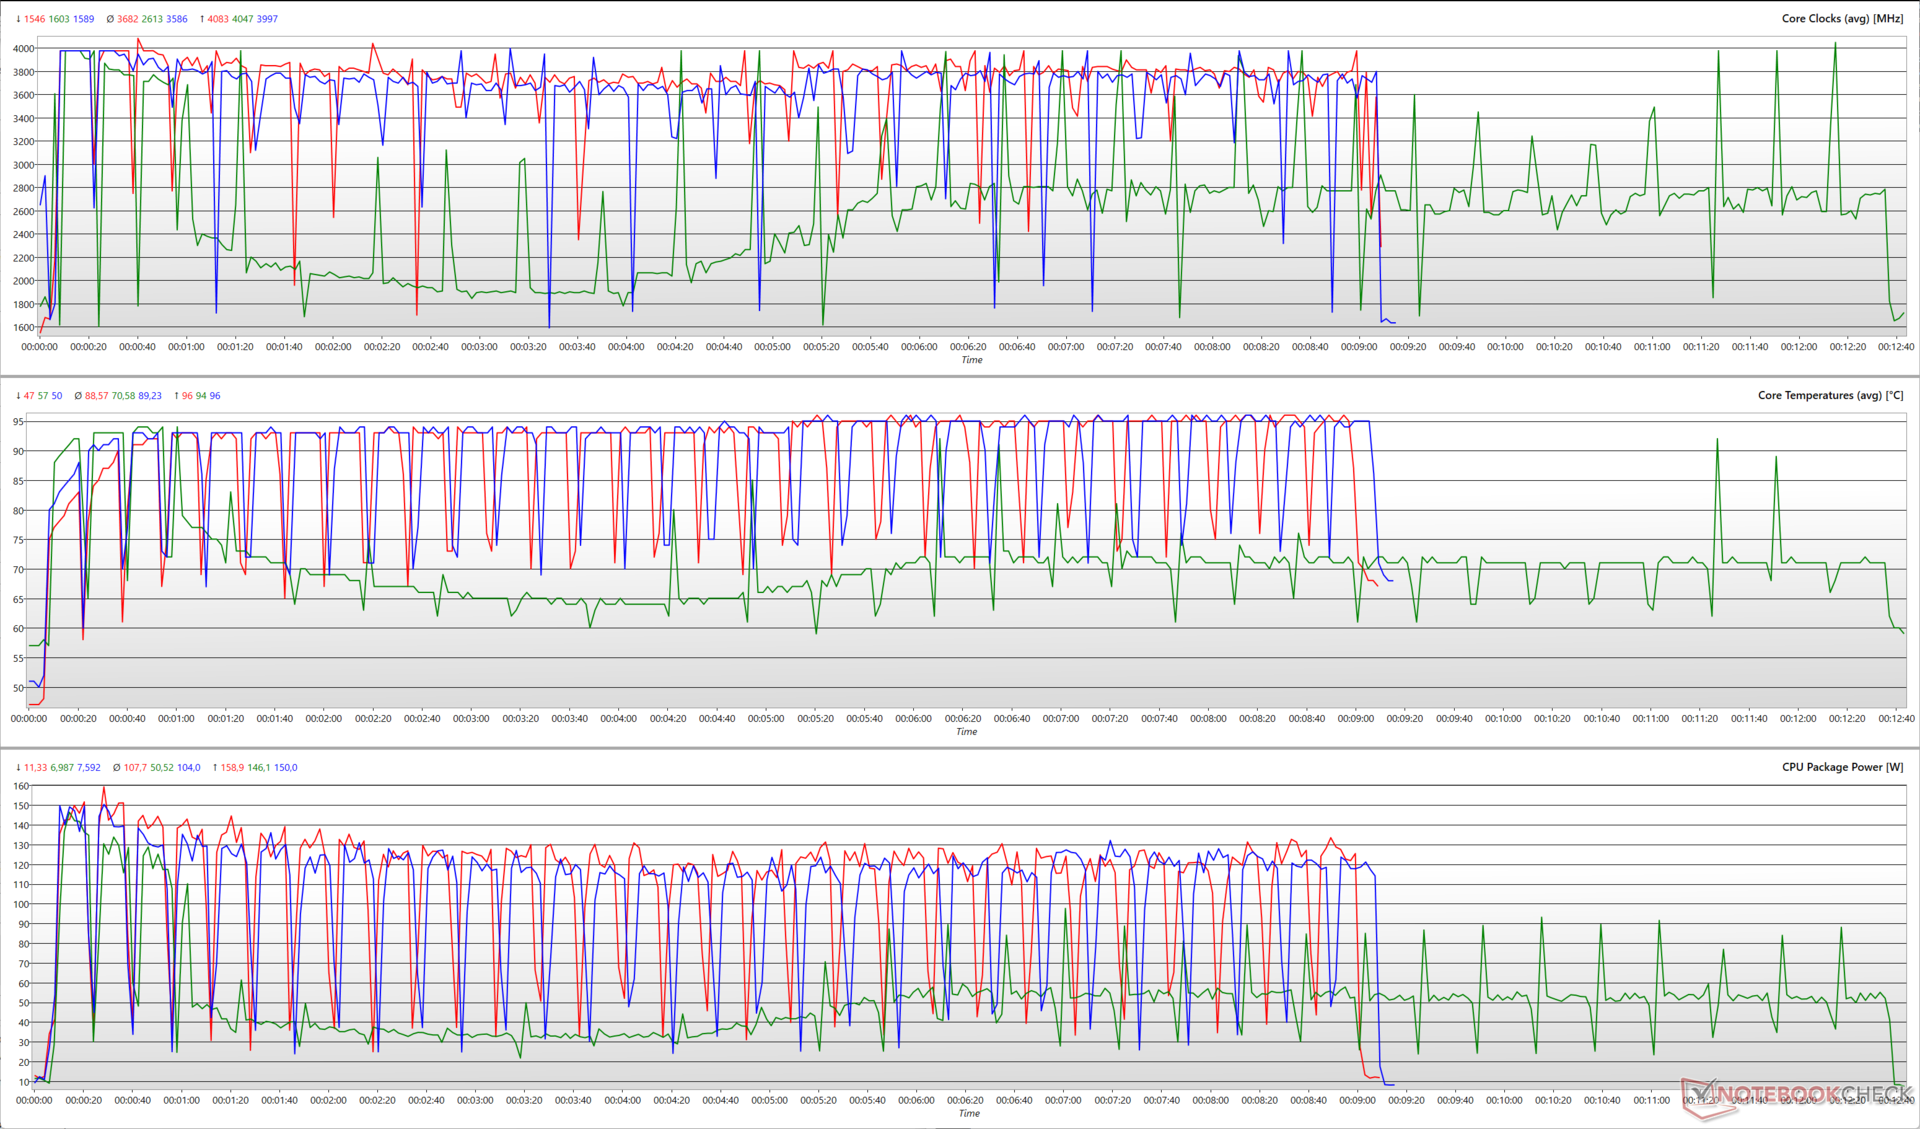This screenshot has height=1129, width=1920.
Task: Click the 00:02:00 marker on package power axis
Action: 328,1100
